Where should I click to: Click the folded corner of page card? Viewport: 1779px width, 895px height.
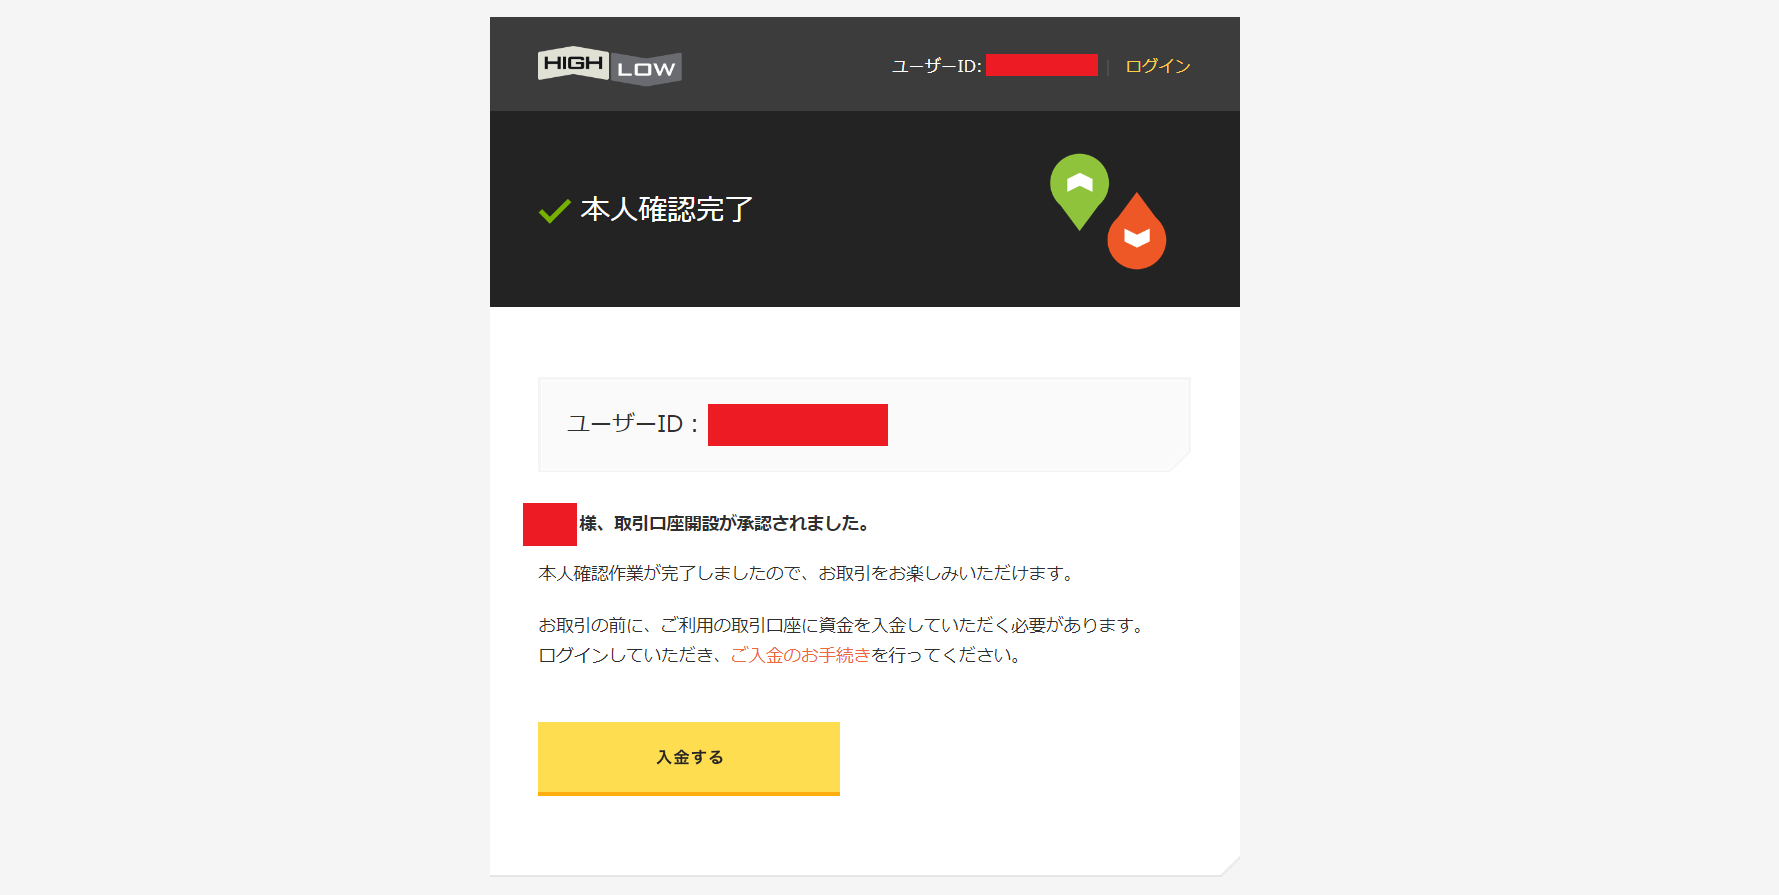tap(1230, 865)
